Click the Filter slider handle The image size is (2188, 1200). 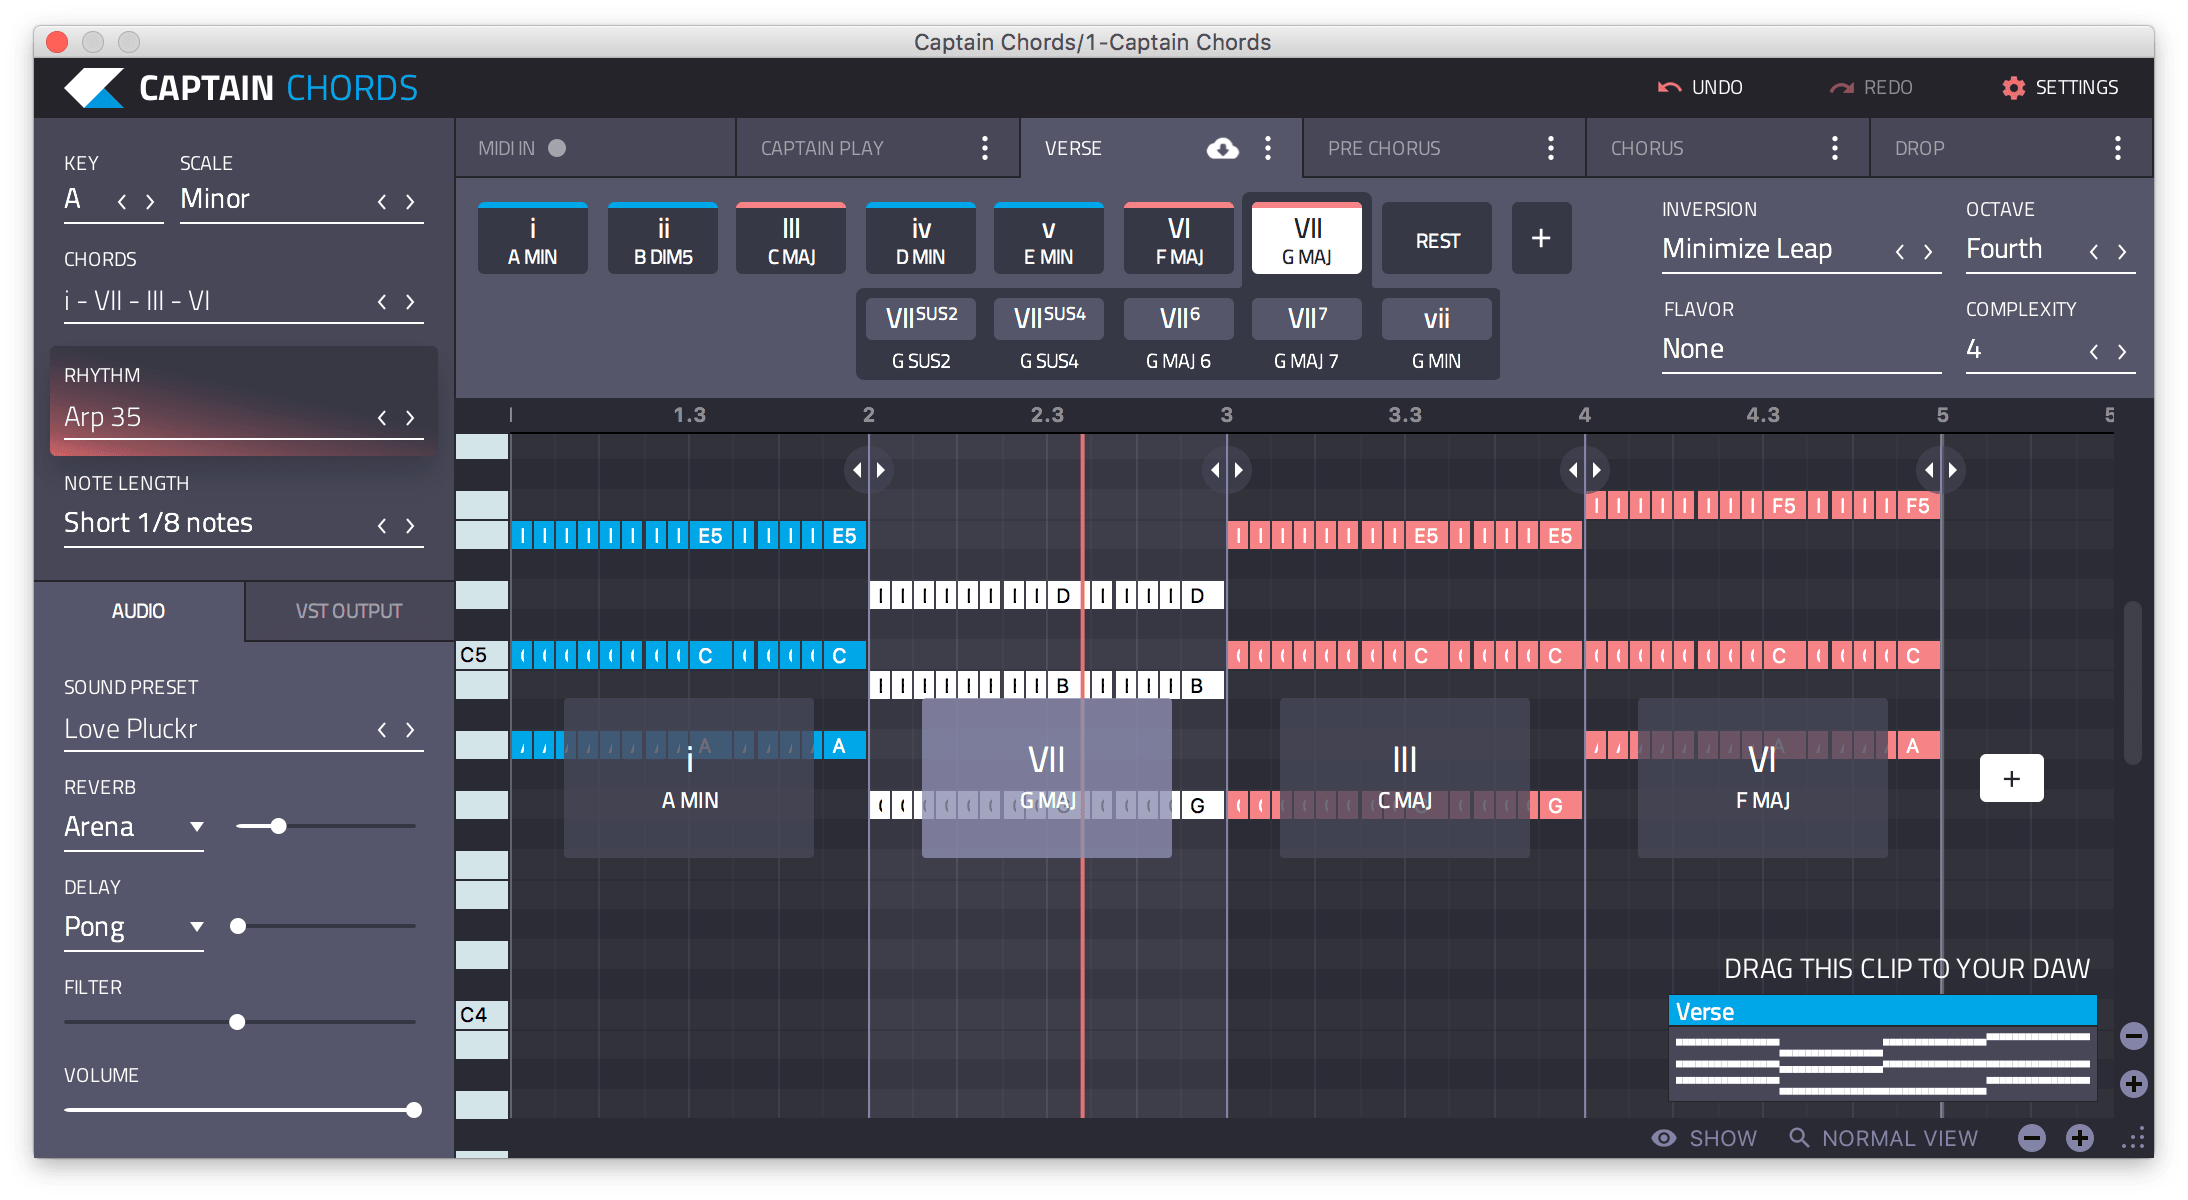click(x=237, y=1022)
